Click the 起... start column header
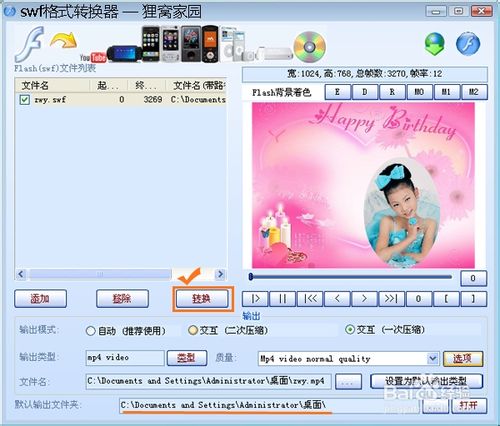The width and height of the screenshot is (500, 426). point(109,86)
